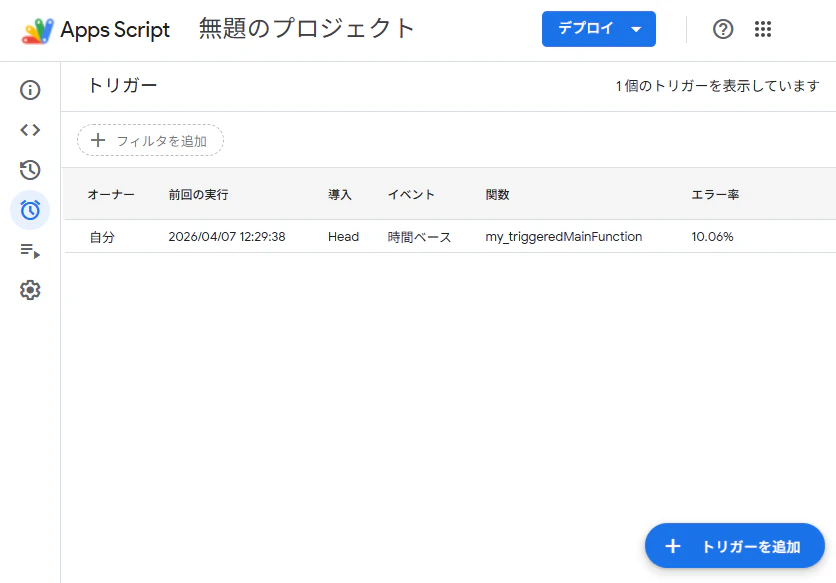Open the run list icon in sidebar
836x583 pixels.
[x=30, y=250]
